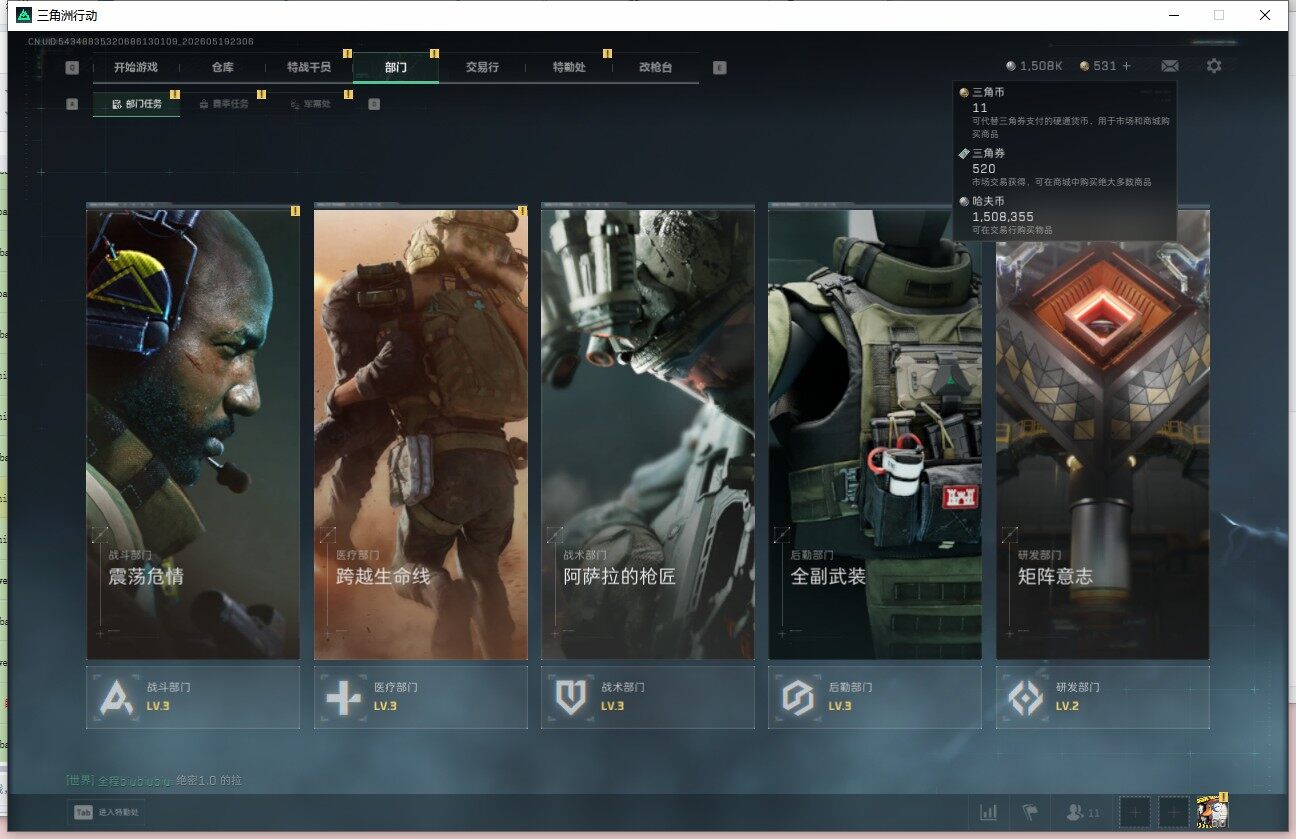Click the 战斗部门 LV.3 panel
This screenshot has width=1296, height=839.
(x=193, y=697)
